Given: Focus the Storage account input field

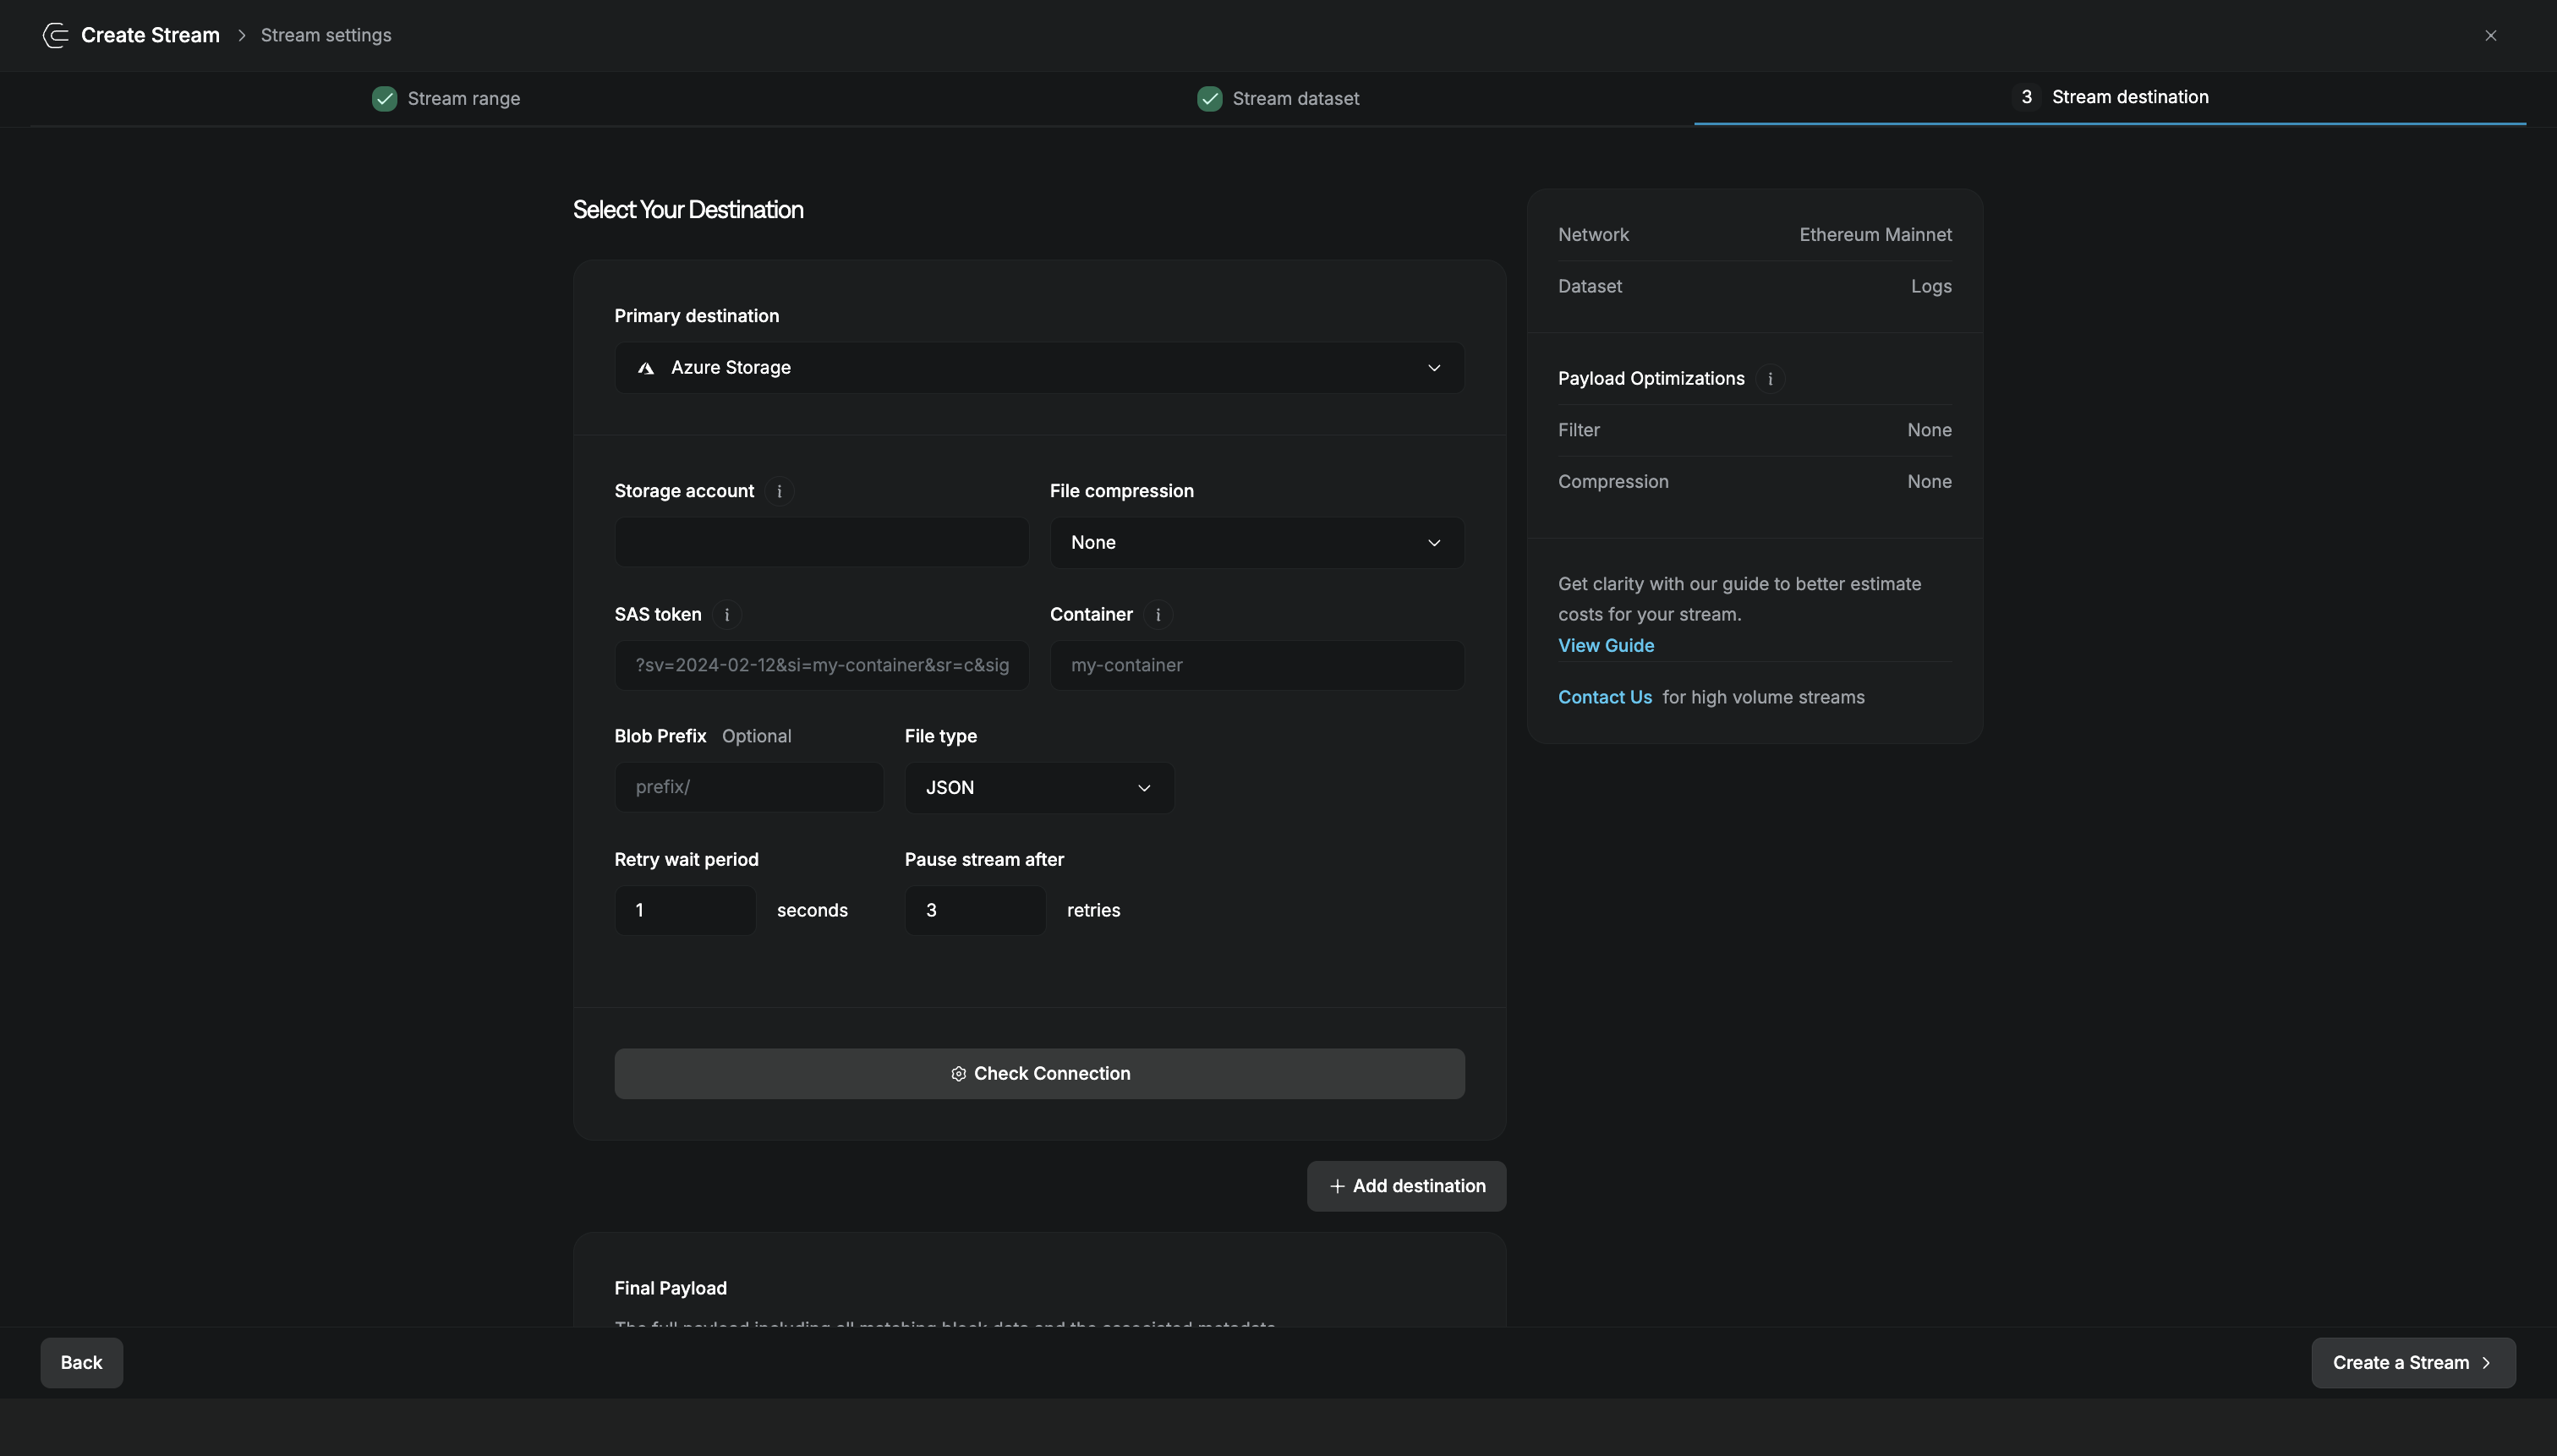Looking at the screenshot, I should tap(821, 542).
